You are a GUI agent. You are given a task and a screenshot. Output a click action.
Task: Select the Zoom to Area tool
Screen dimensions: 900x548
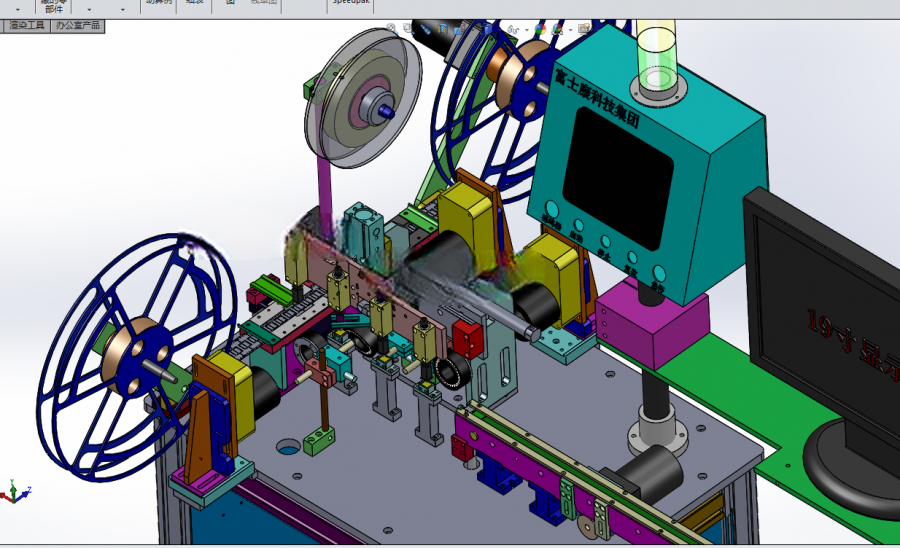pyautogui.click(x=408, y=29)
